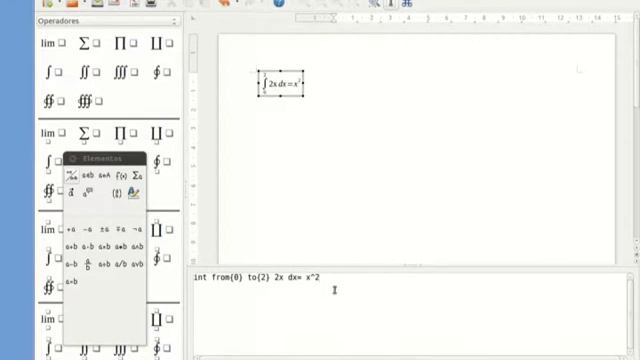The image size is (640, 360).
Task: Insert the plain summation operator
Action: (89, 43)
